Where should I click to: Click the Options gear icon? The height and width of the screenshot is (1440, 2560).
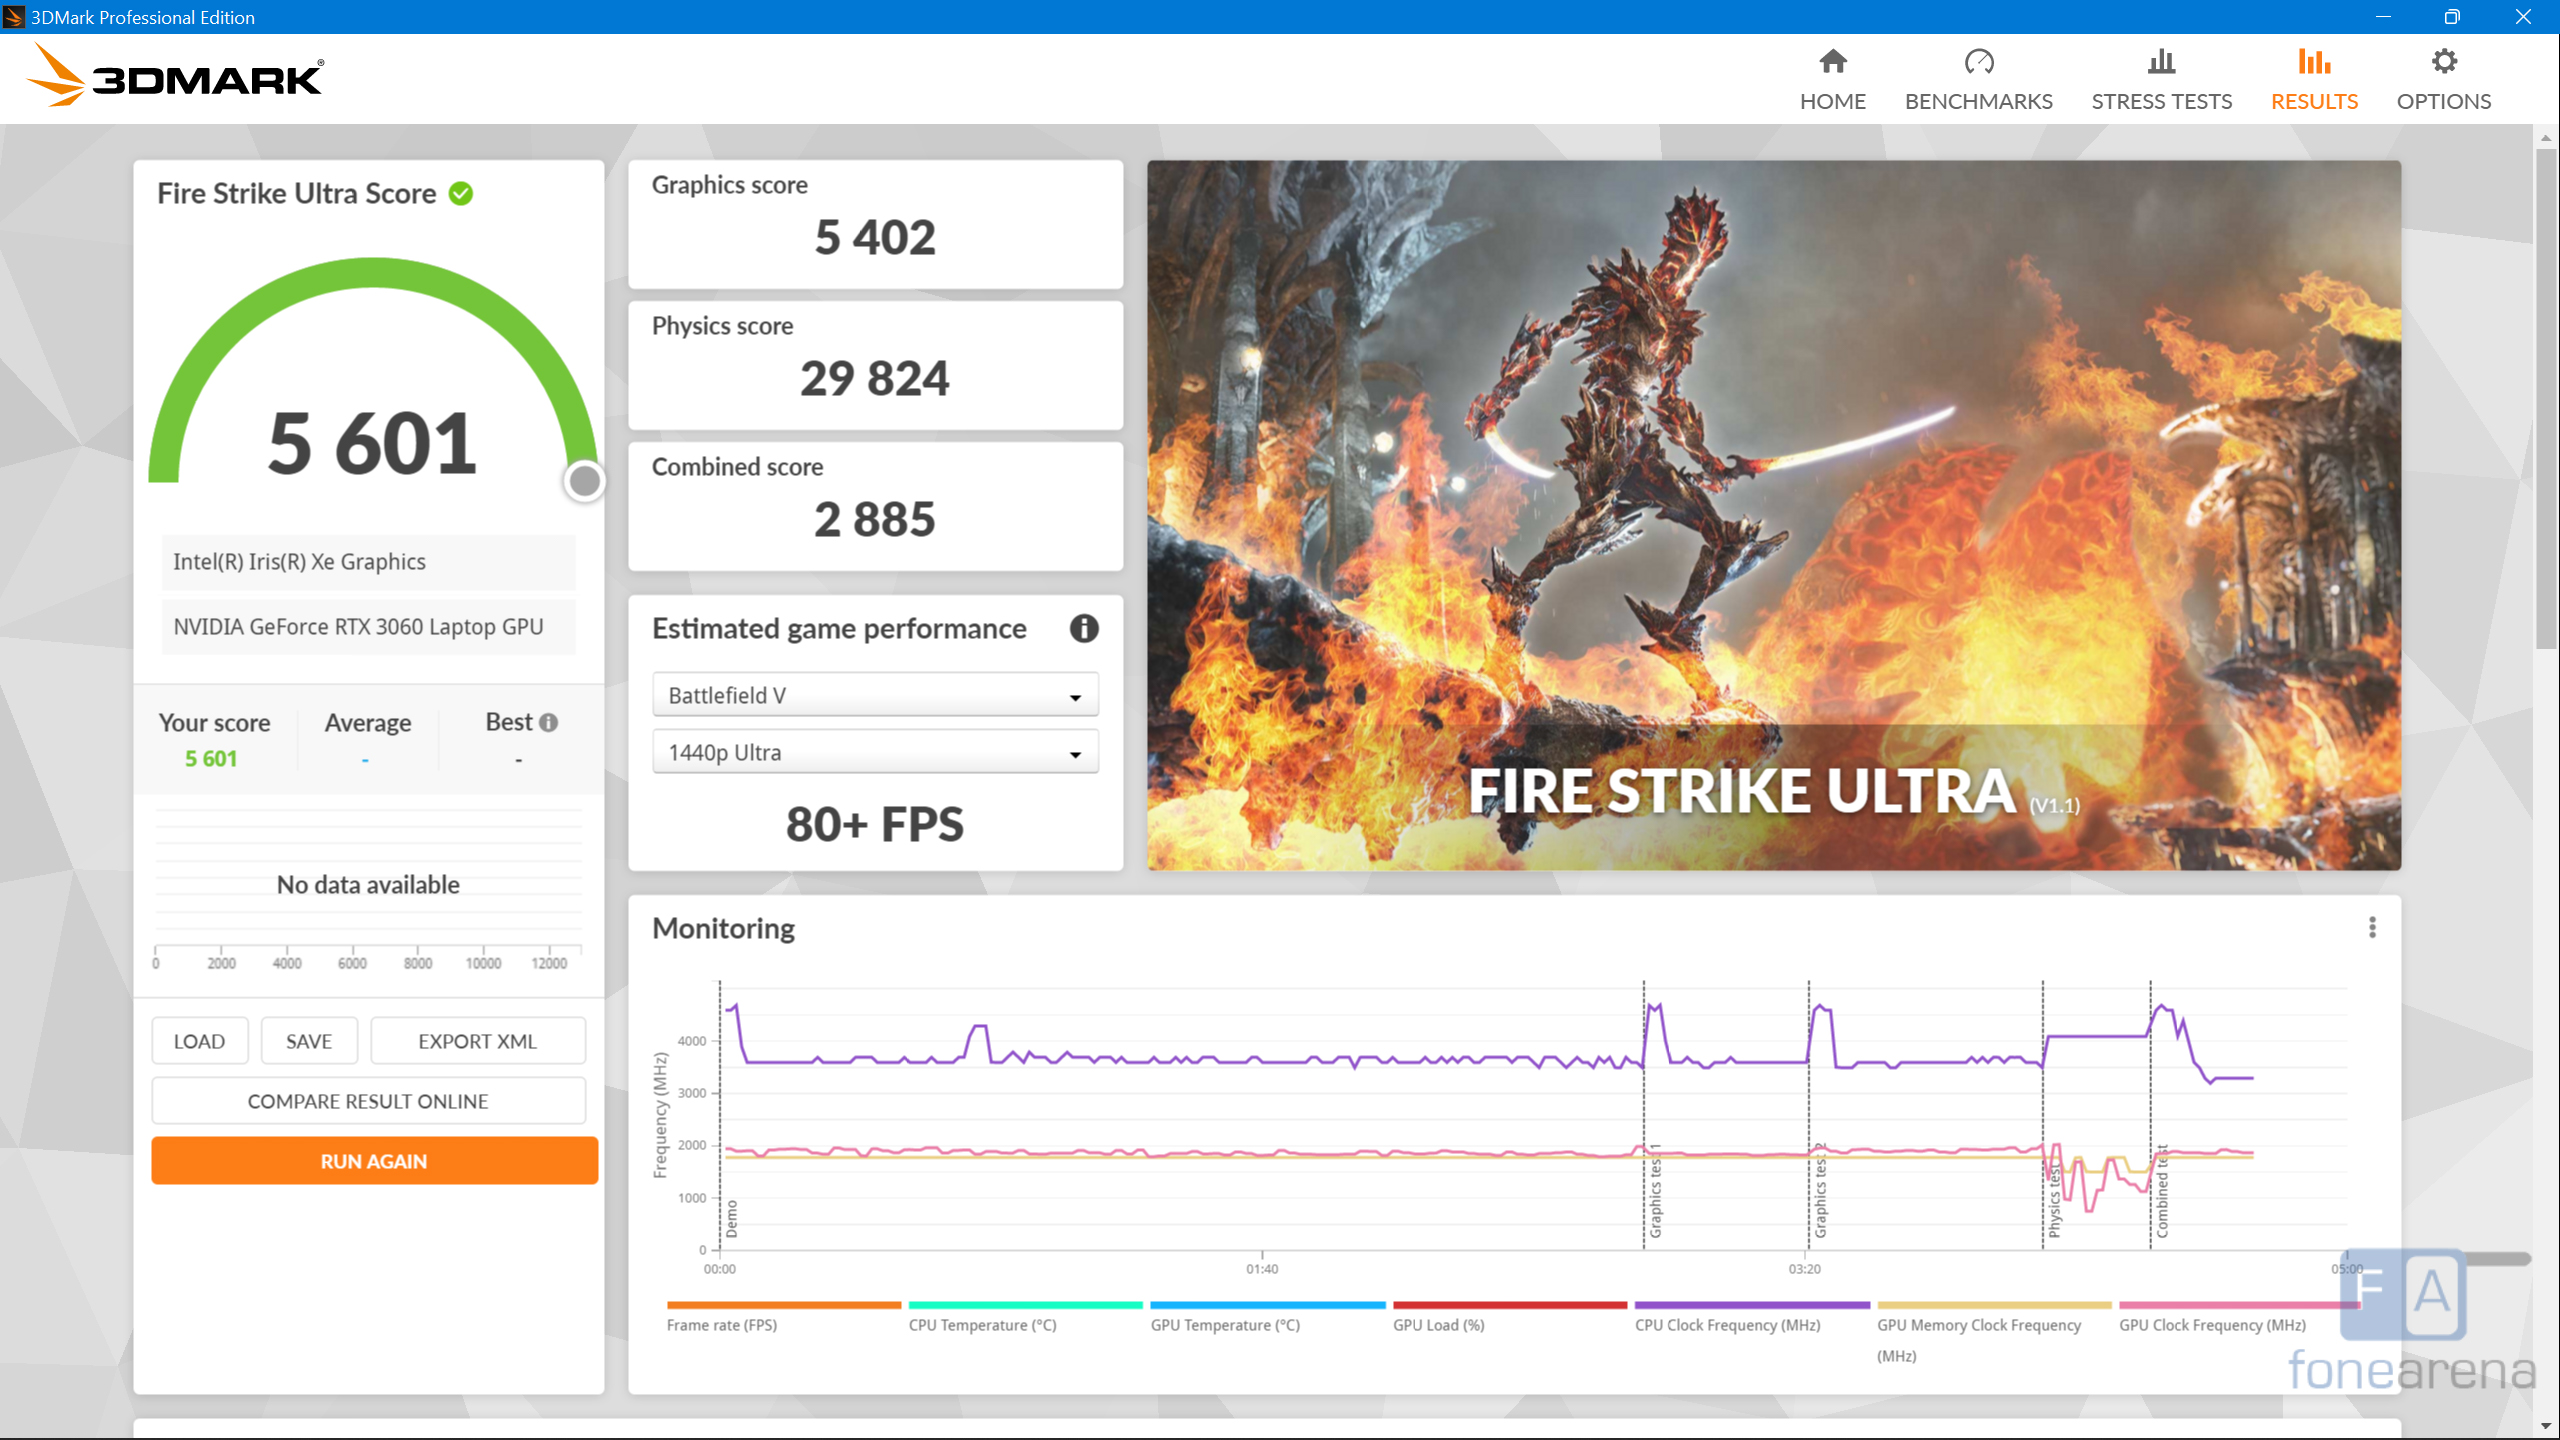point(2443,62)
